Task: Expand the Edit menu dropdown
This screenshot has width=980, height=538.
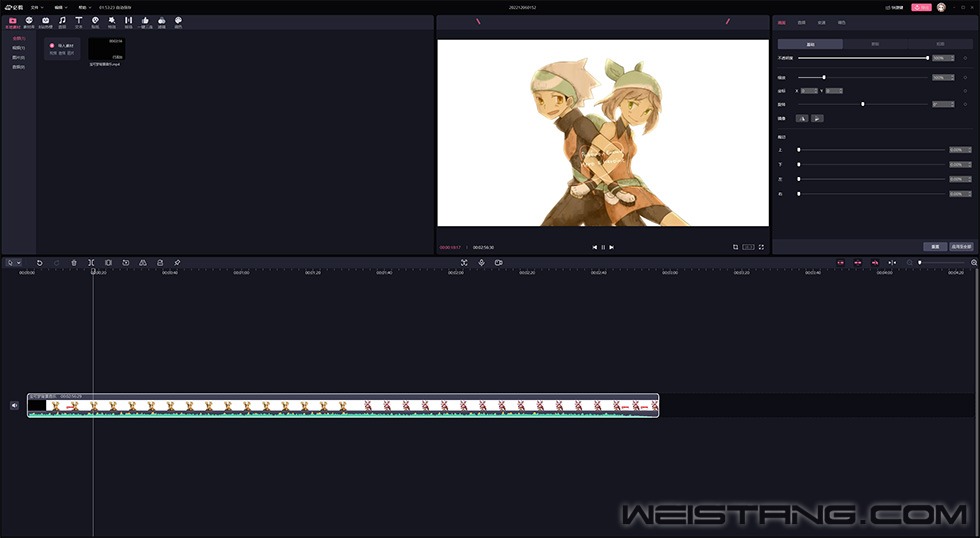Action: (61, 7)
